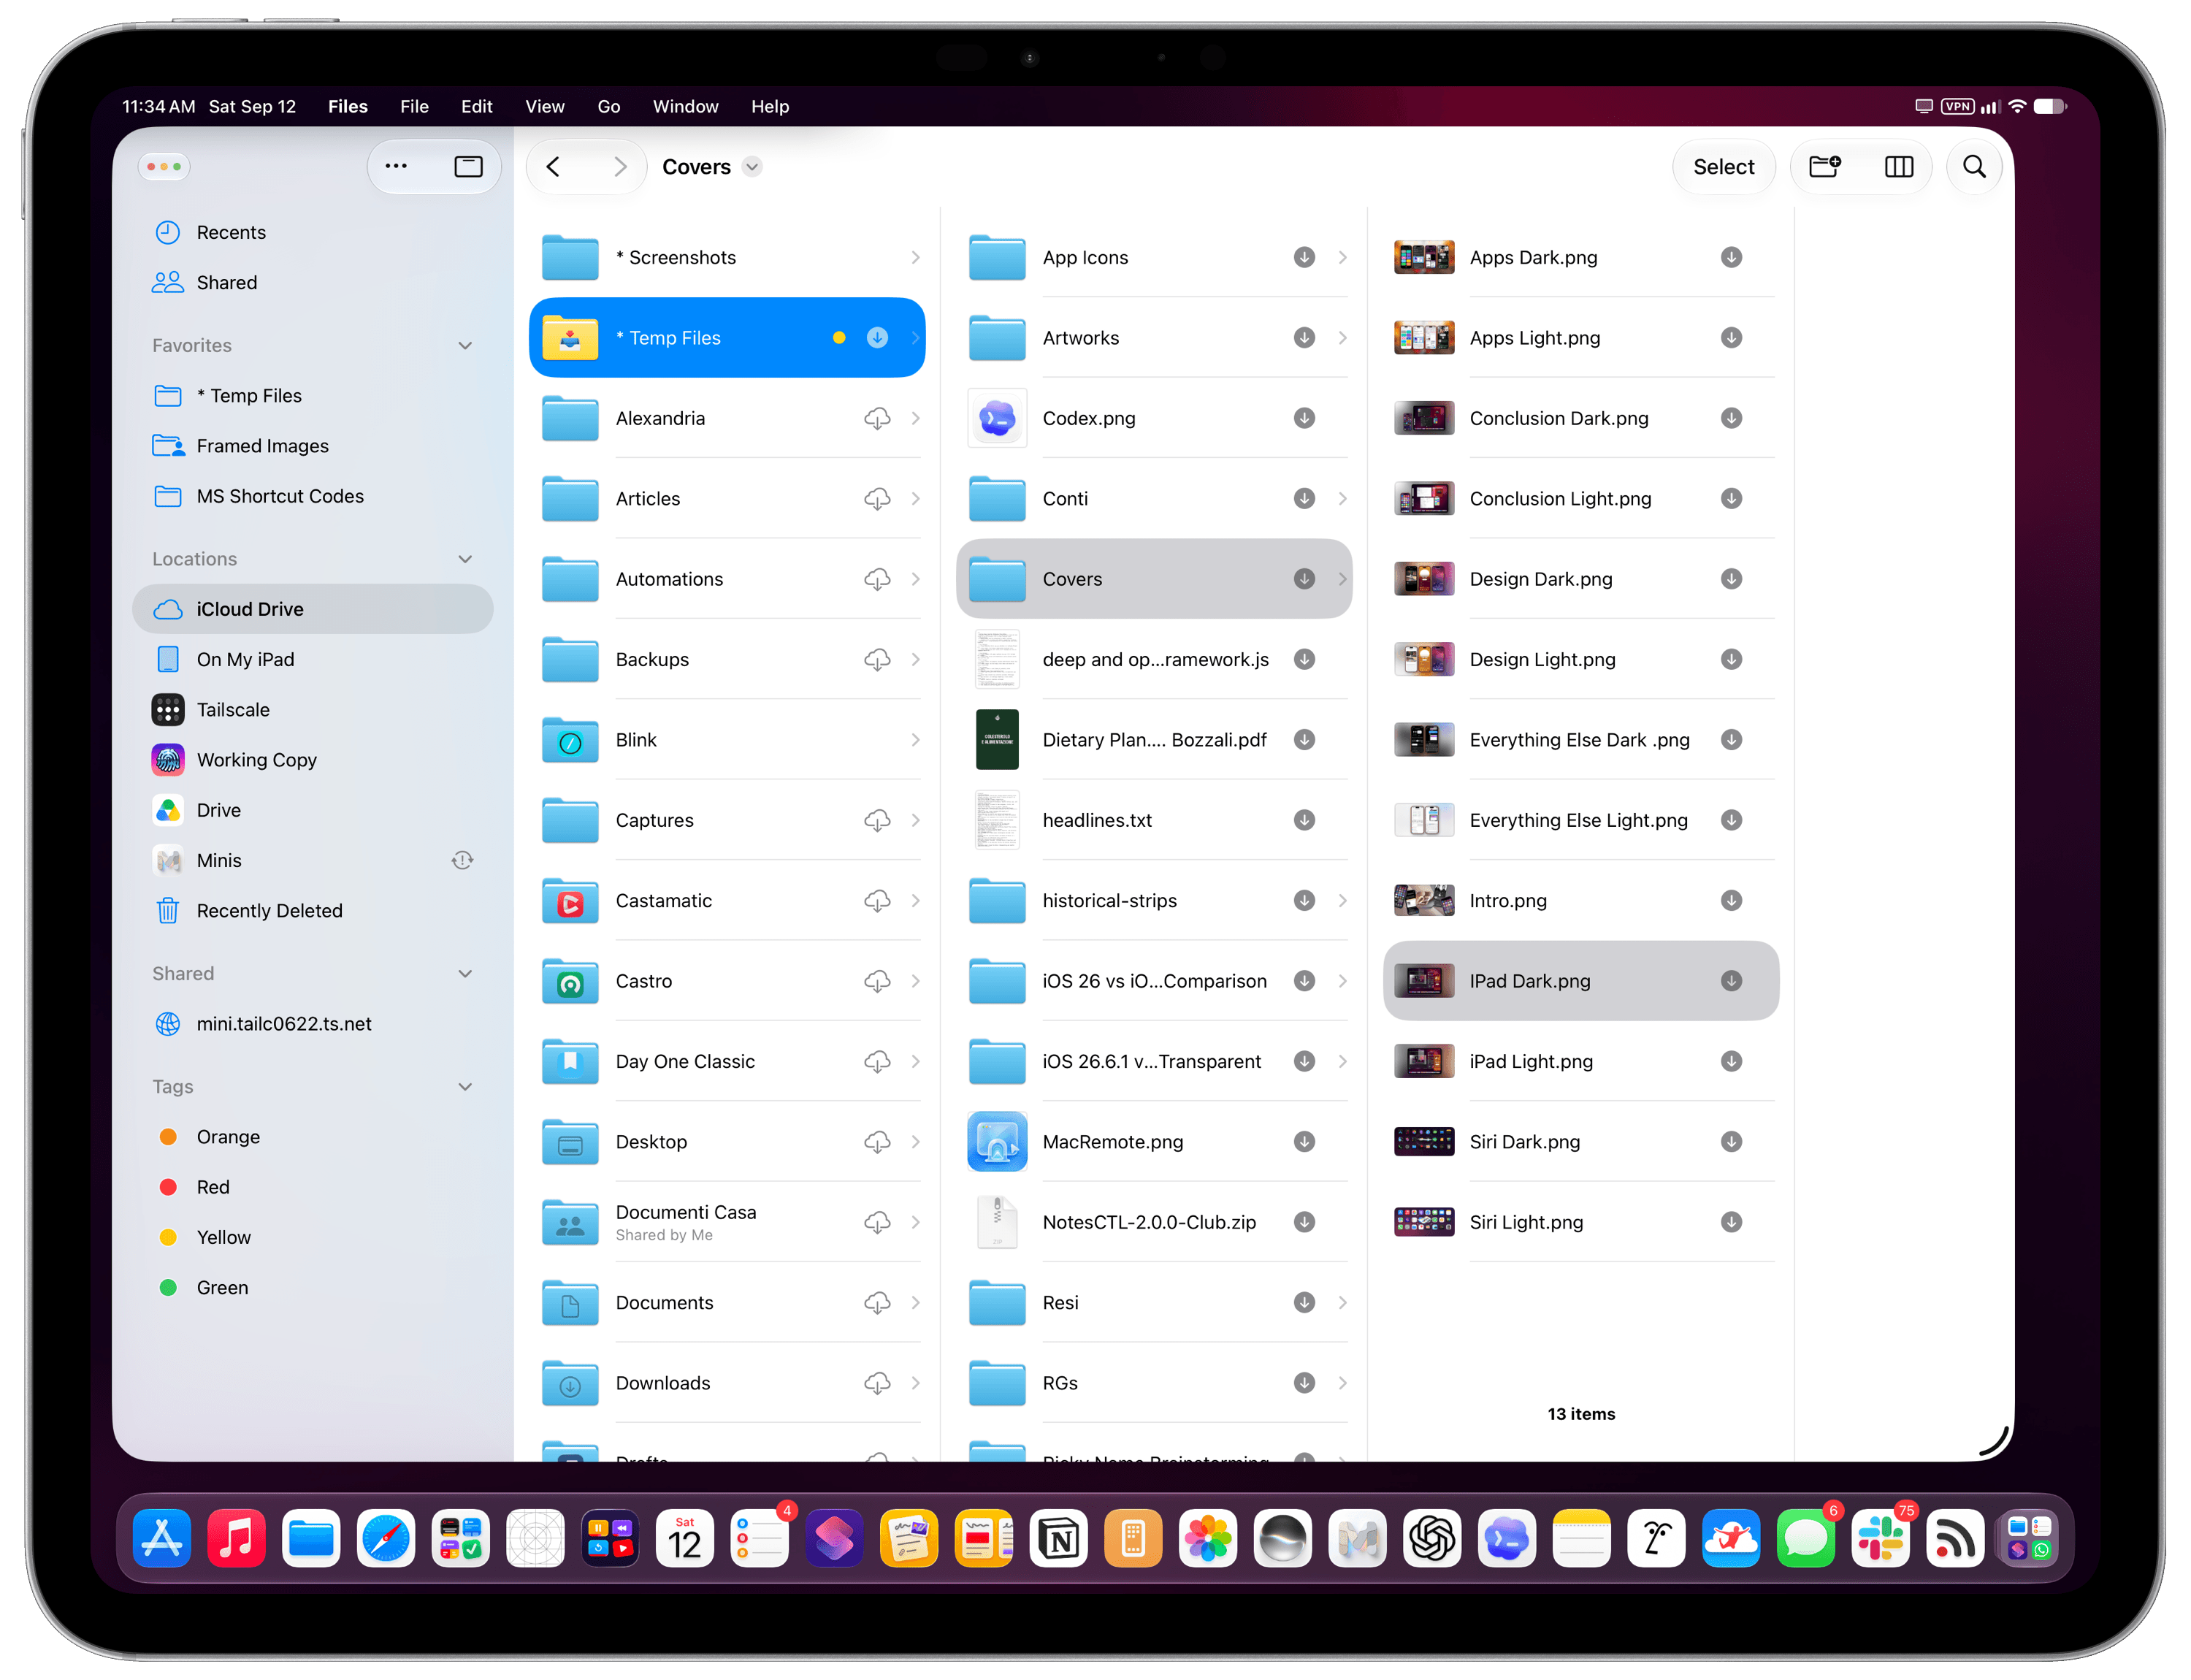This screenshot has height=1680, width=2191.
Task: Click the Minis sync status icon
Action: 462,860
